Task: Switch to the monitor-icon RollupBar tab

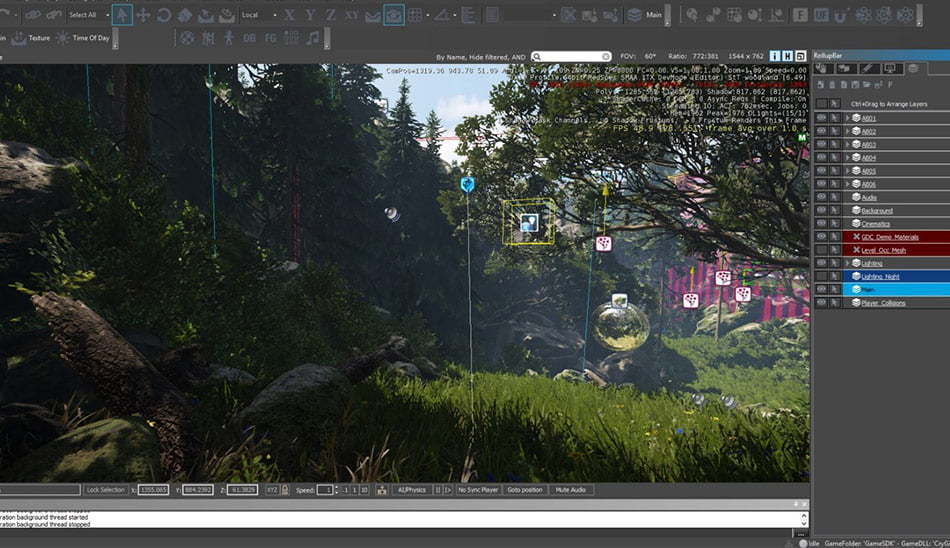Action: pyautogui.click(x=891, y=68)
